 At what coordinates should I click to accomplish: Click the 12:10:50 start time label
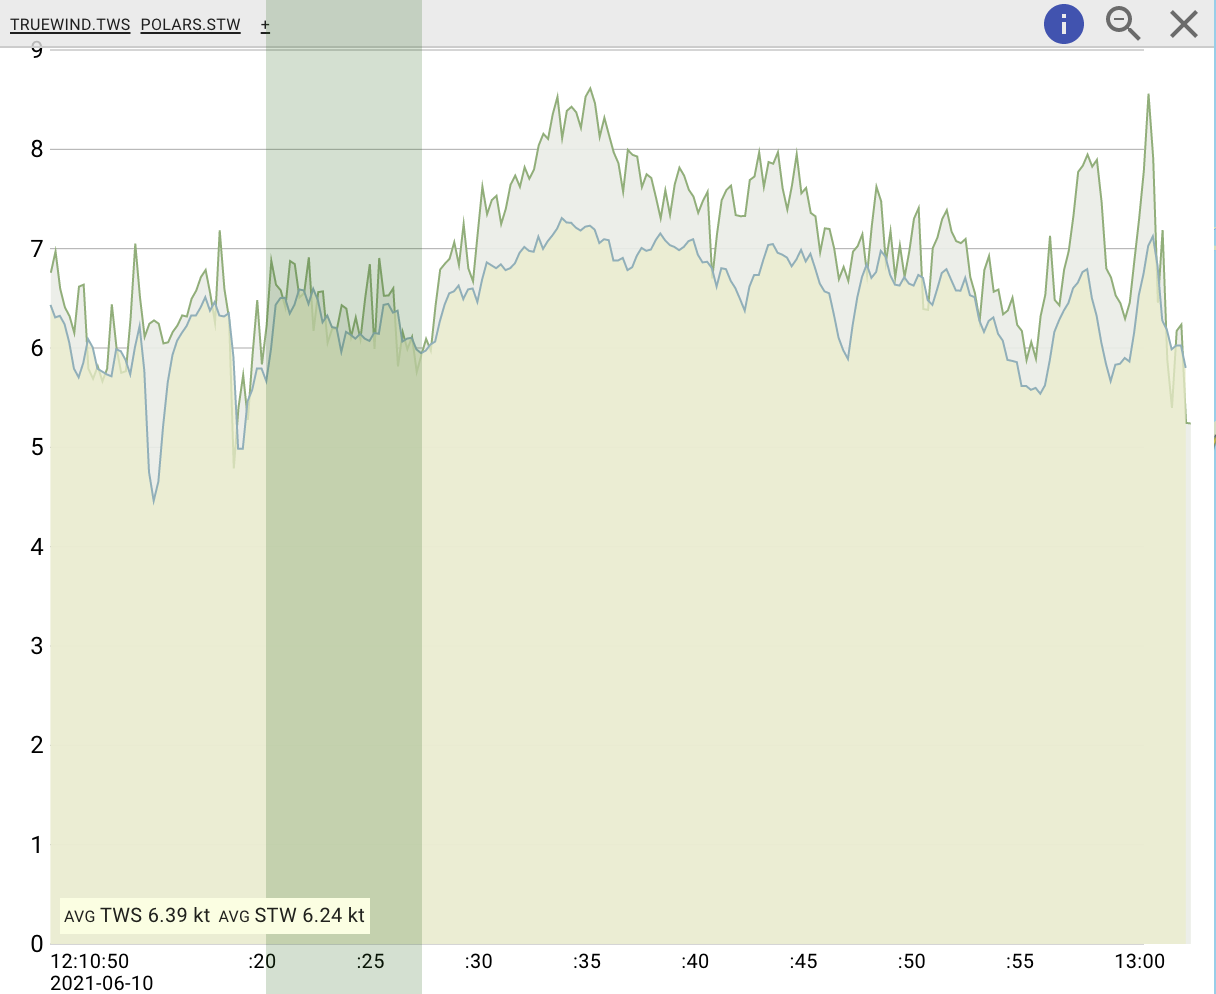[x=90, y=961]
